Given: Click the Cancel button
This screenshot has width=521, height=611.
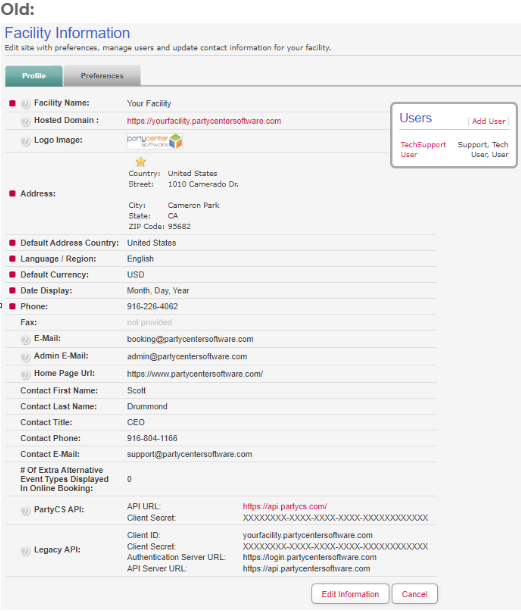Looking at the screenshot, I should 415,594.
